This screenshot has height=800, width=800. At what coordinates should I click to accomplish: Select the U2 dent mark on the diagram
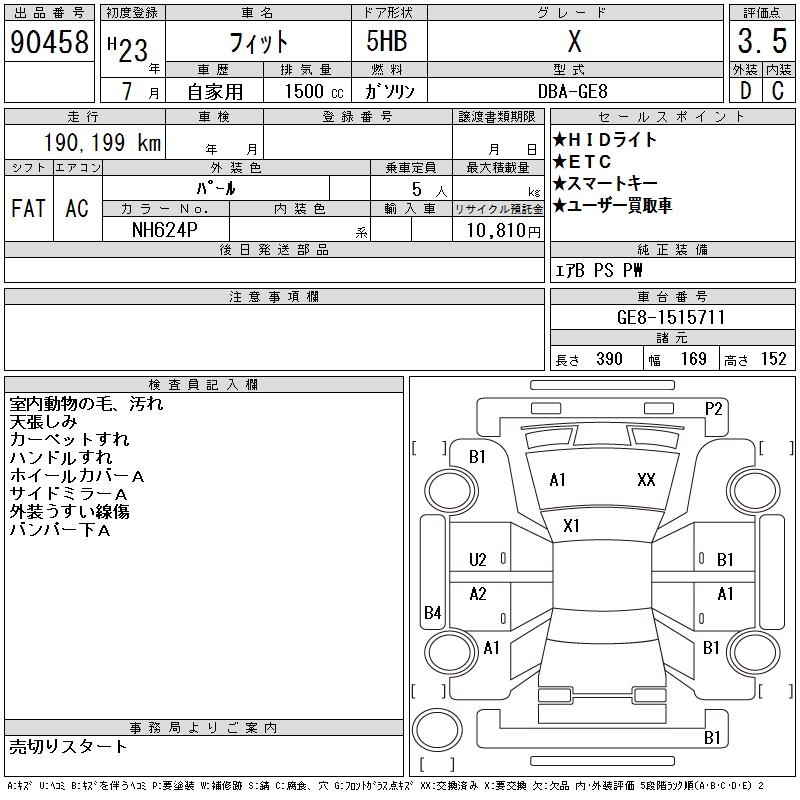(x=478, y=560)
